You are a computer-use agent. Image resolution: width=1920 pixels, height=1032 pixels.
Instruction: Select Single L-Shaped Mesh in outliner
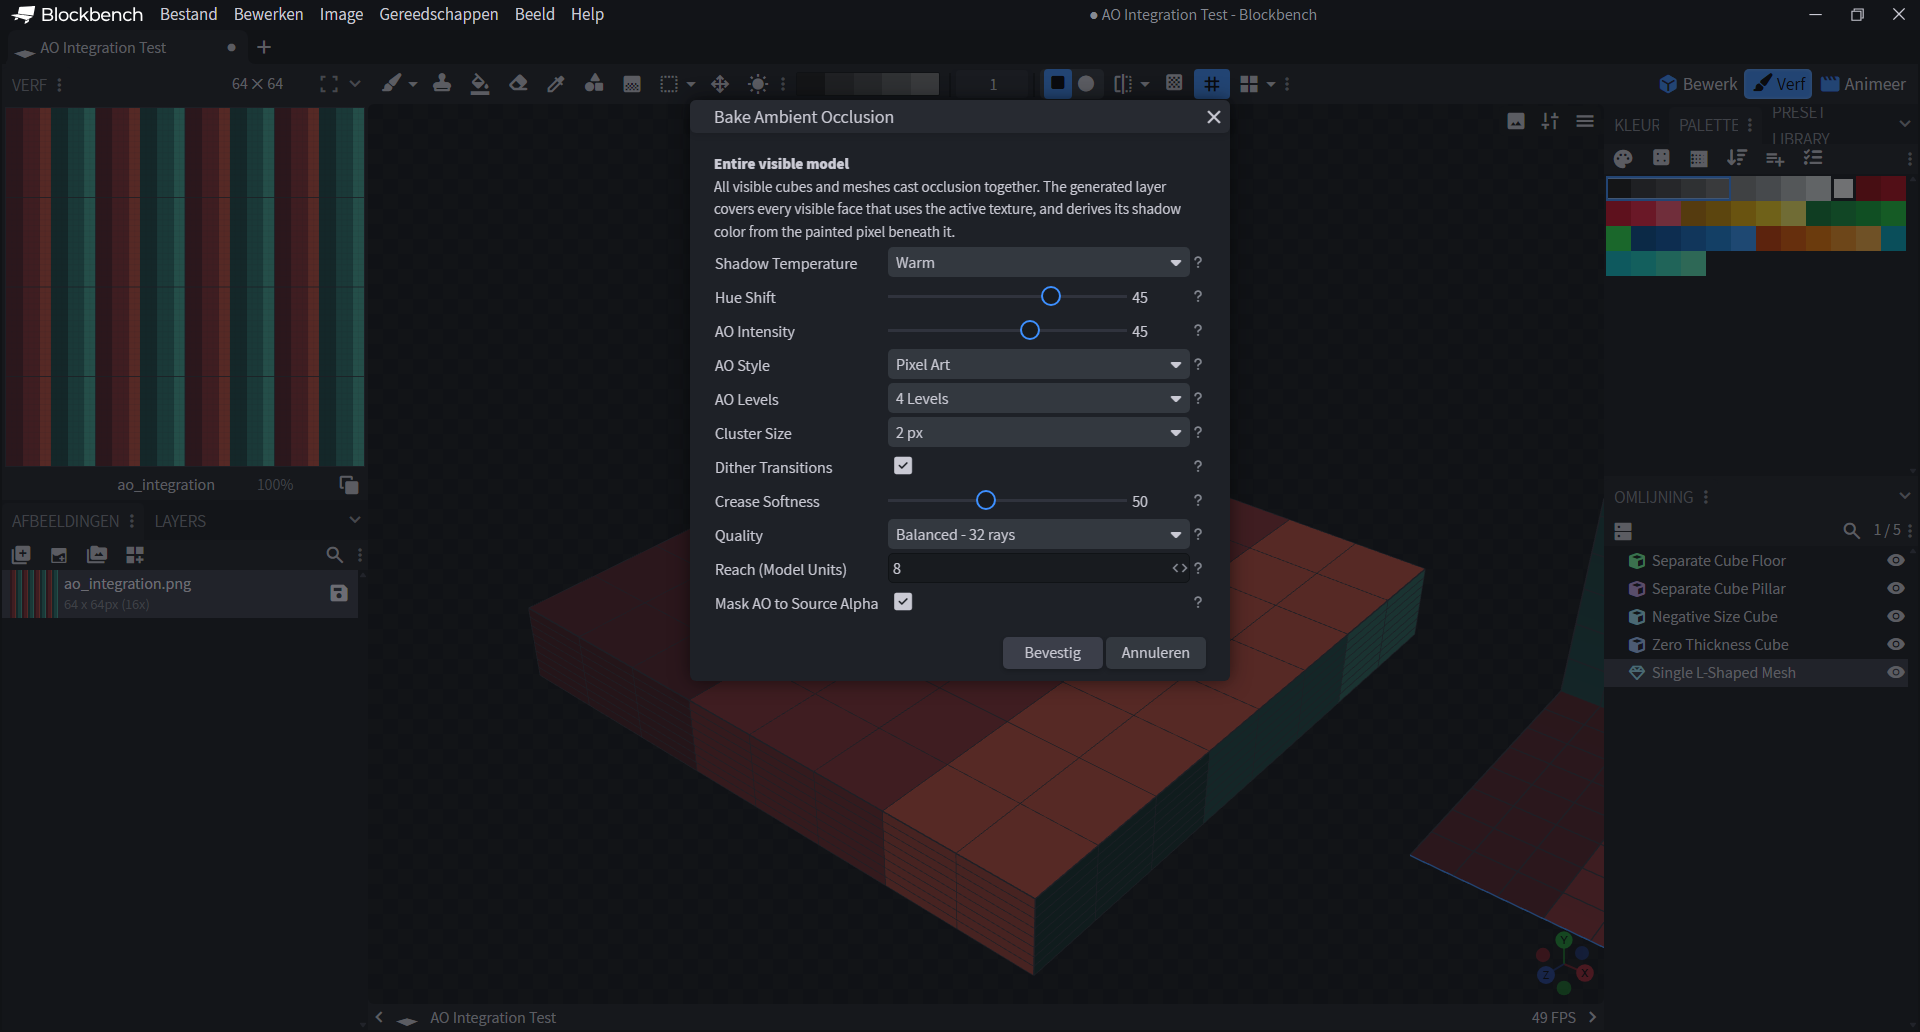pos(1756,673)
